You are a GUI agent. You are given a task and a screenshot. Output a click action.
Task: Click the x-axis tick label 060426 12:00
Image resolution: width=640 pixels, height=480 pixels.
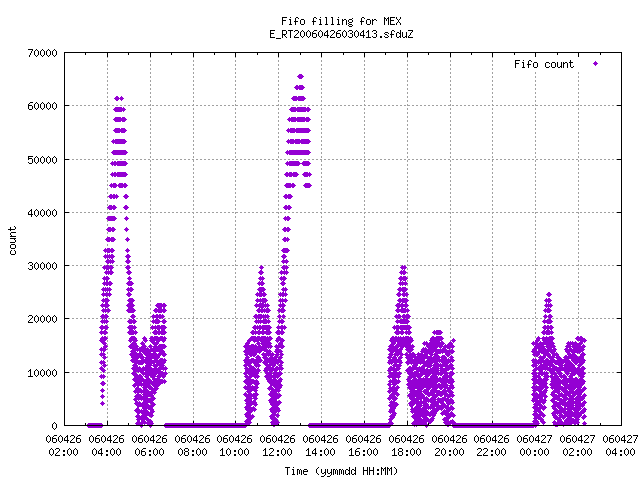click(x=277, y=446)
